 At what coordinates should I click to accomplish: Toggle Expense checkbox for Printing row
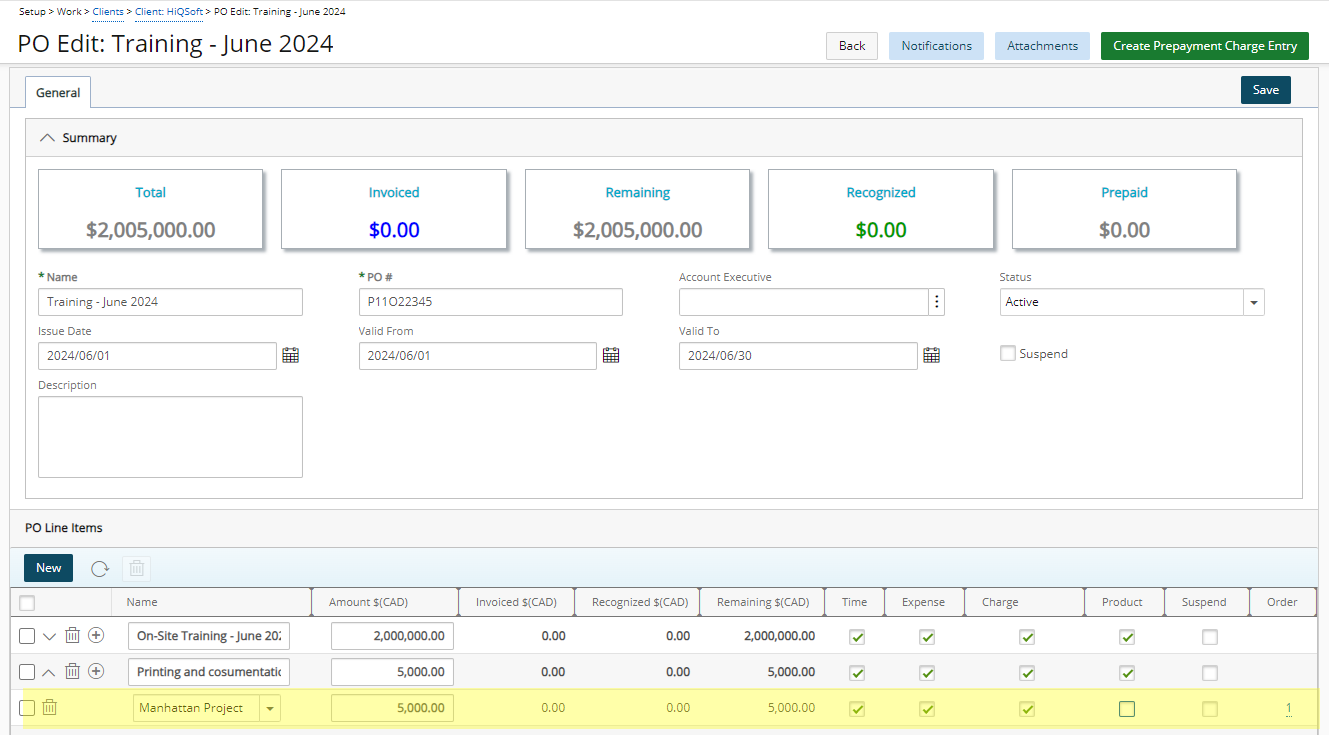pyautogui.click(x=927, y=673)
